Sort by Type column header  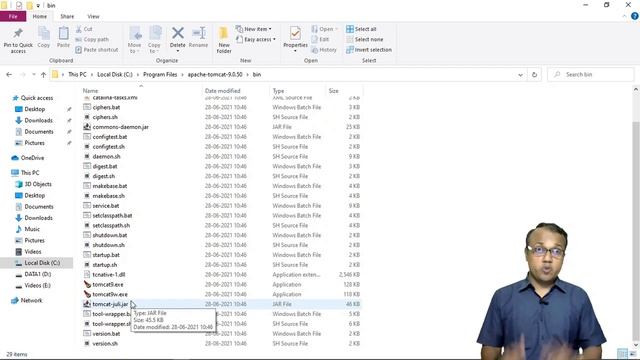[278, 91]
